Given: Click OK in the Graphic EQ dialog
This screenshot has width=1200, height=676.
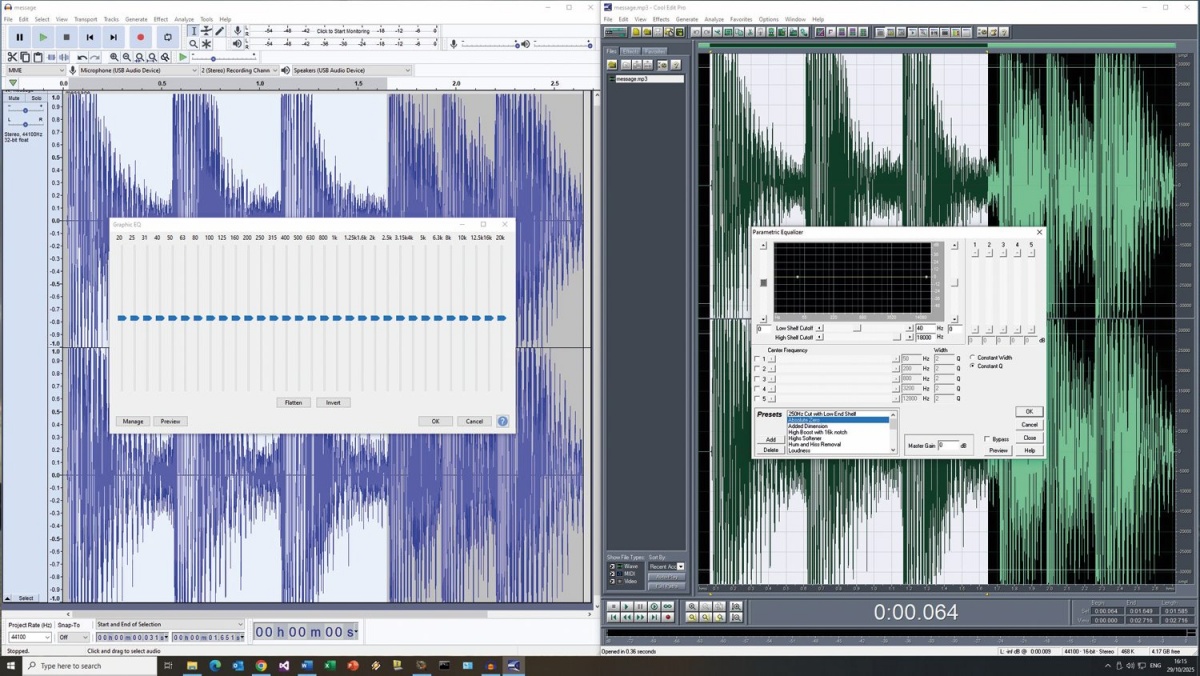Looking at the screenshot, I should pyautogui.click(x=435, y=421).
